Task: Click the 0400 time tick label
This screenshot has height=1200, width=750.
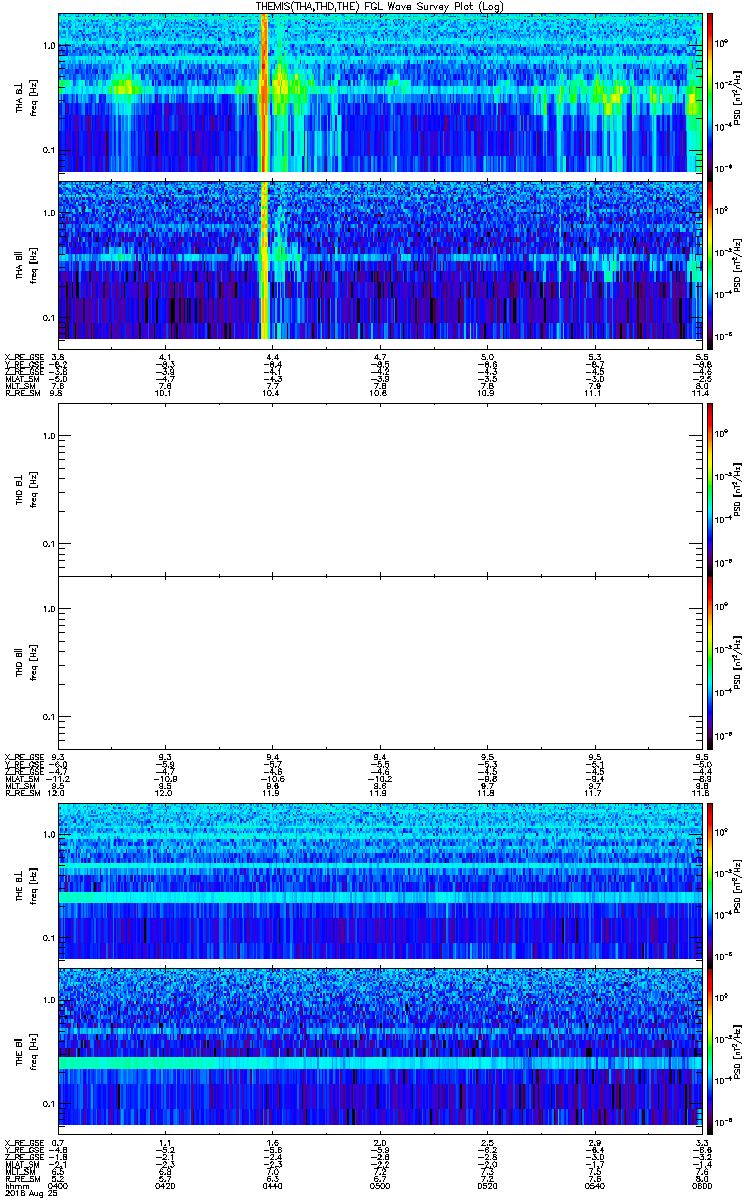Action: 59,1184
